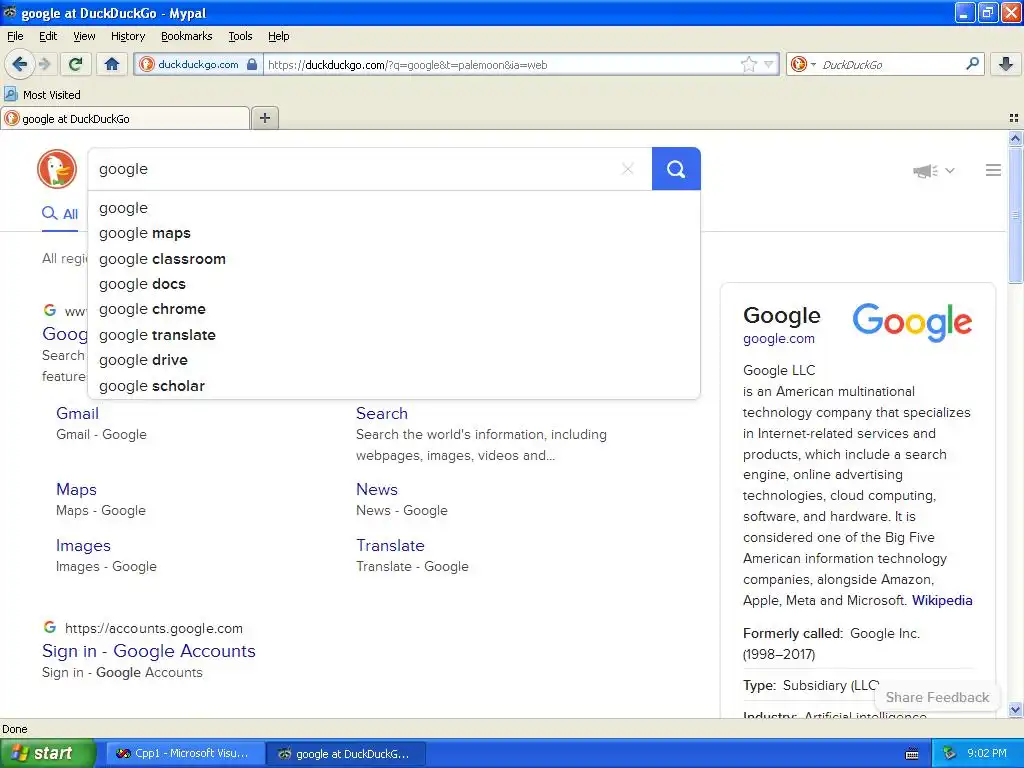This screenshot has width=1024, height=768.
Task: Click the address bar URL field
Action: [x=501, y=64]
